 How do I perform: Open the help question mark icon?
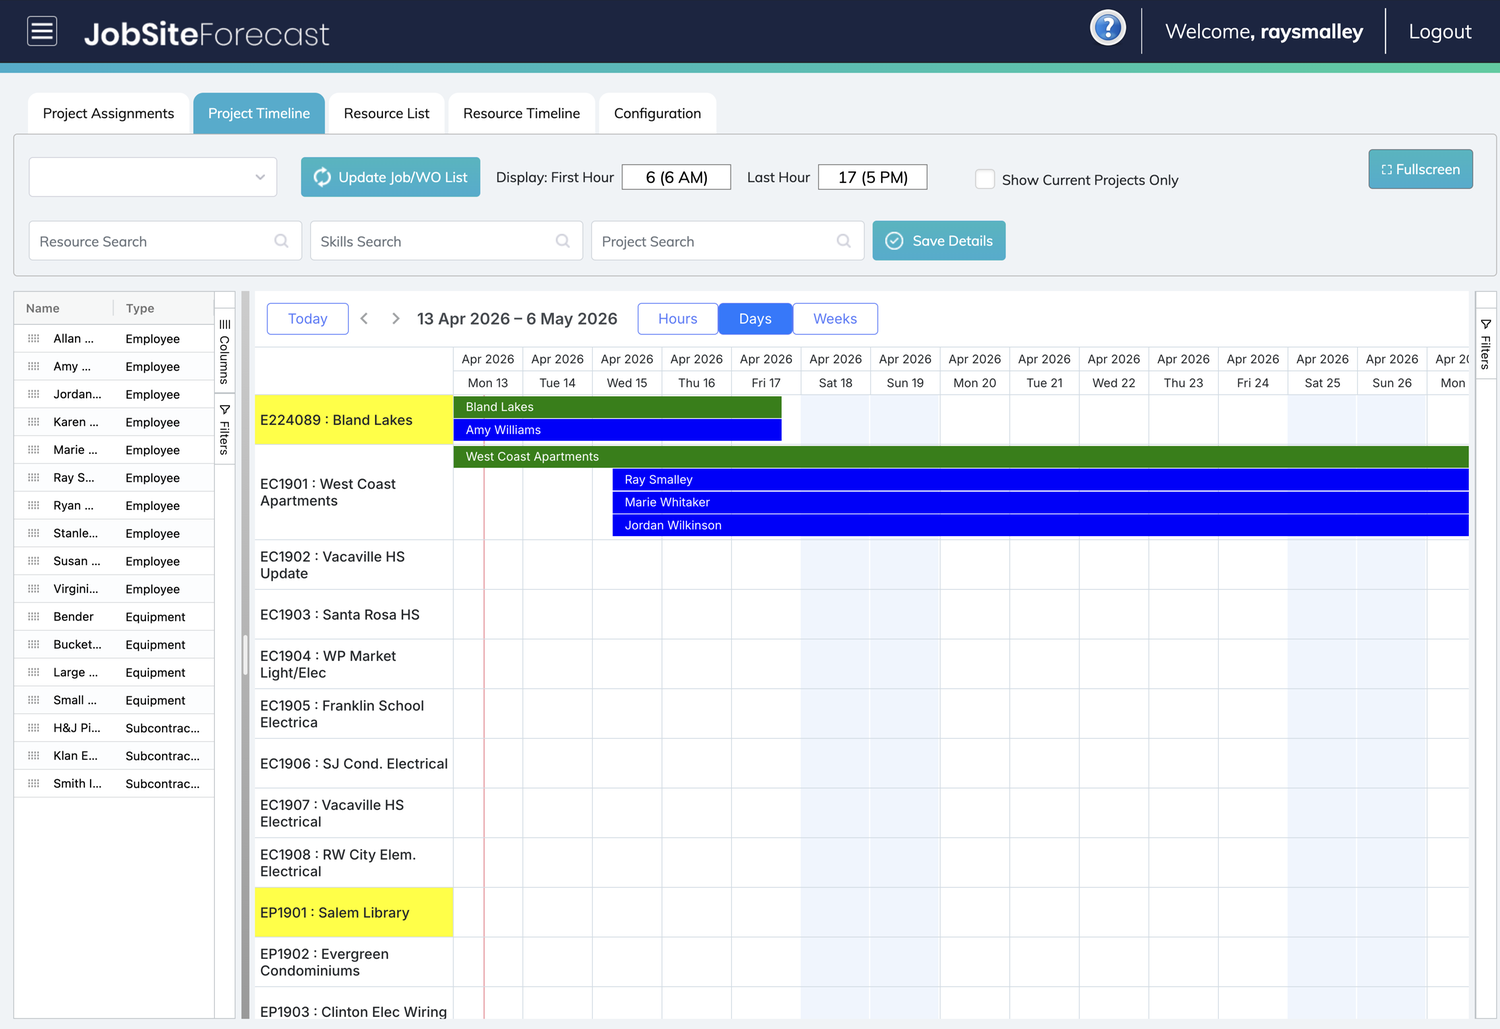point(1108,28)
